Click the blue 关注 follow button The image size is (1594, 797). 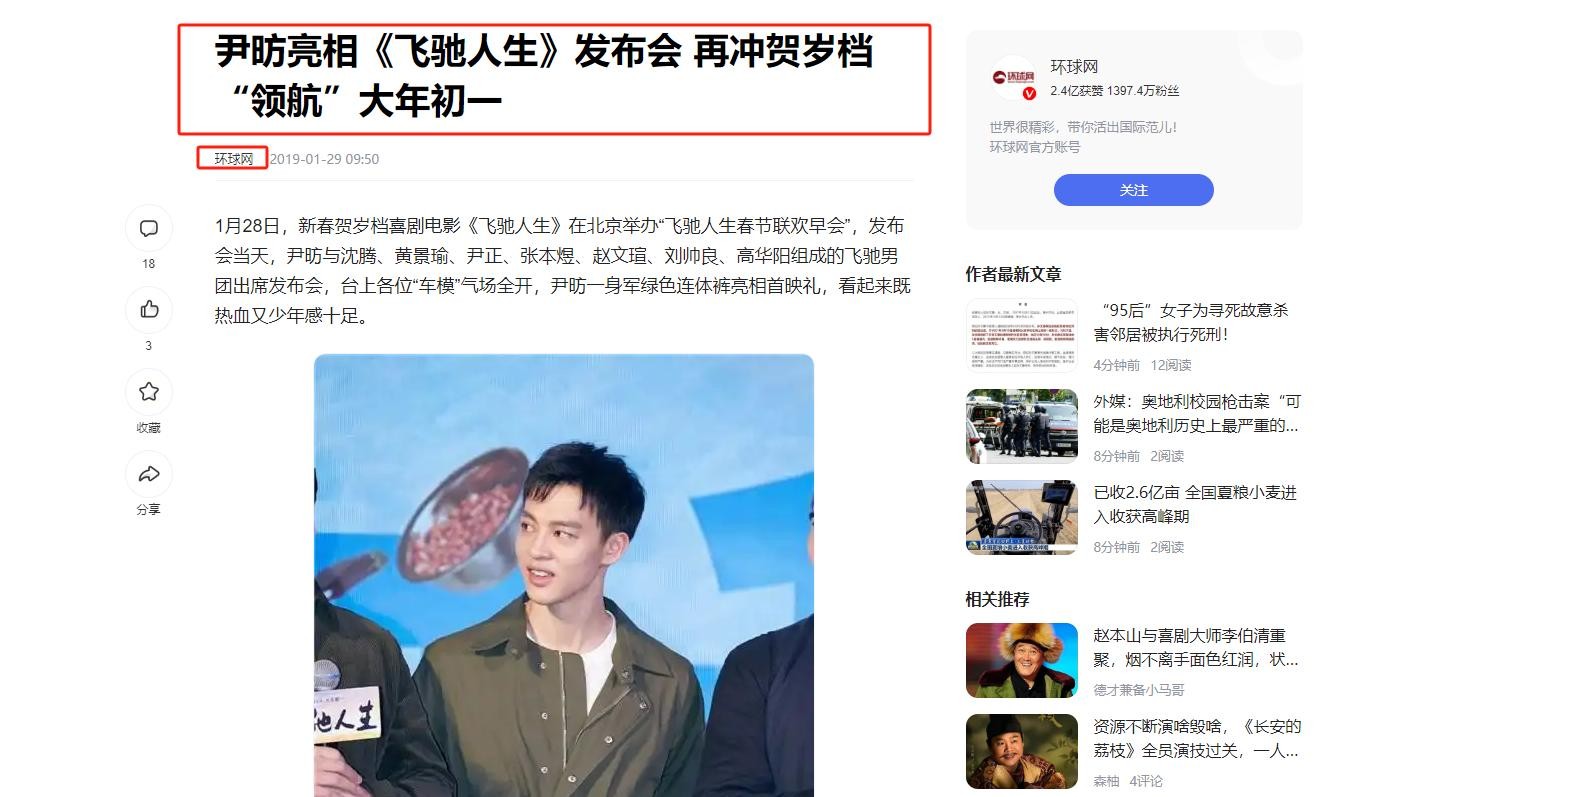coord(1133,190)
